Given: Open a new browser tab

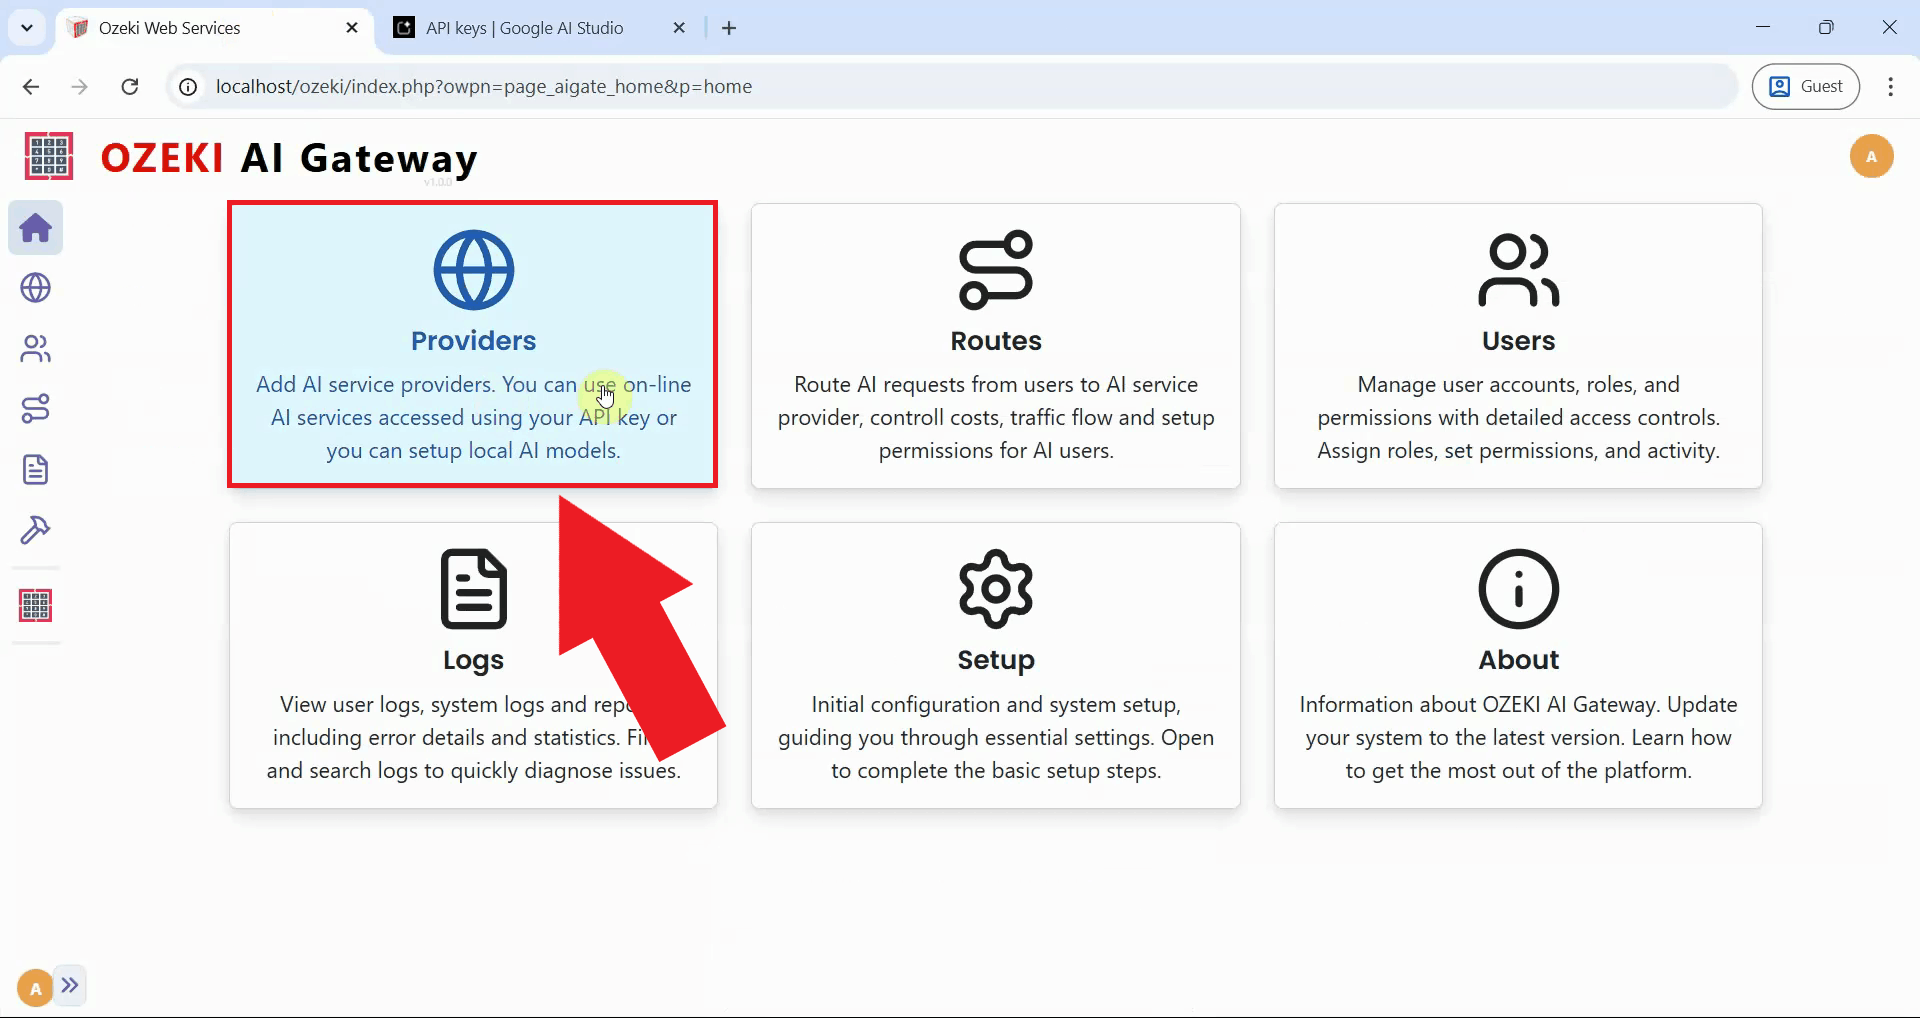Looking at the screenshot, I should coord(729,28).
